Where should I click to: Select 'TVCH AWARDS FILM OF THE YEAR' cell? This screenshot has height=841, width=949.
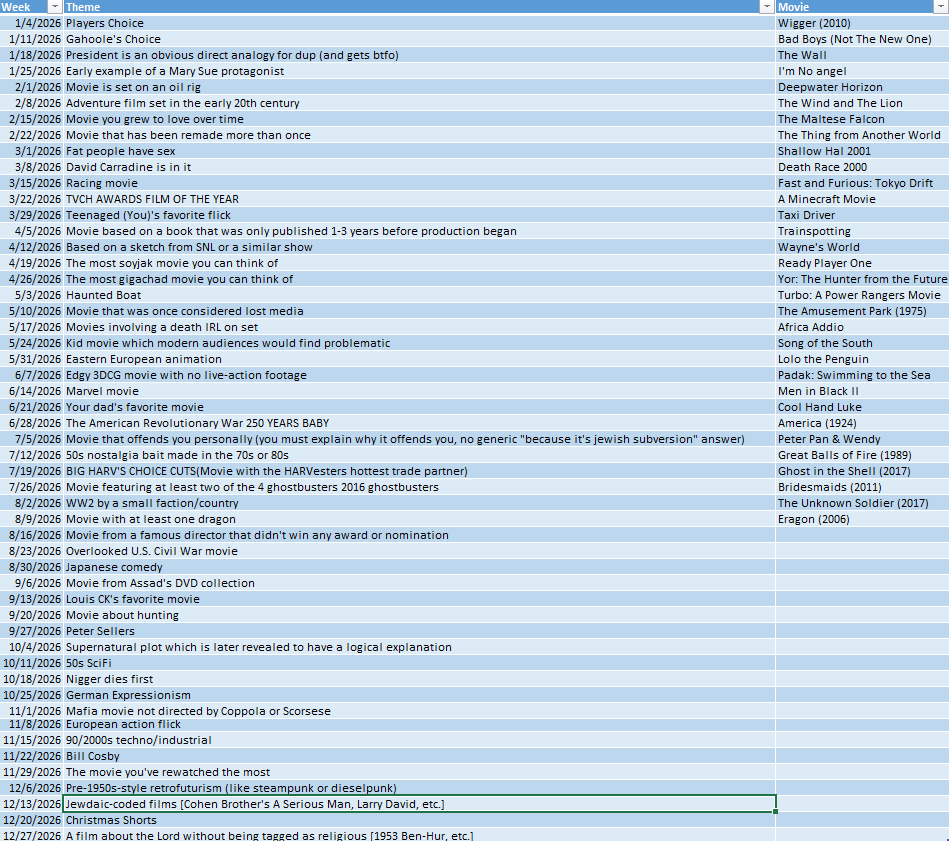419,199
